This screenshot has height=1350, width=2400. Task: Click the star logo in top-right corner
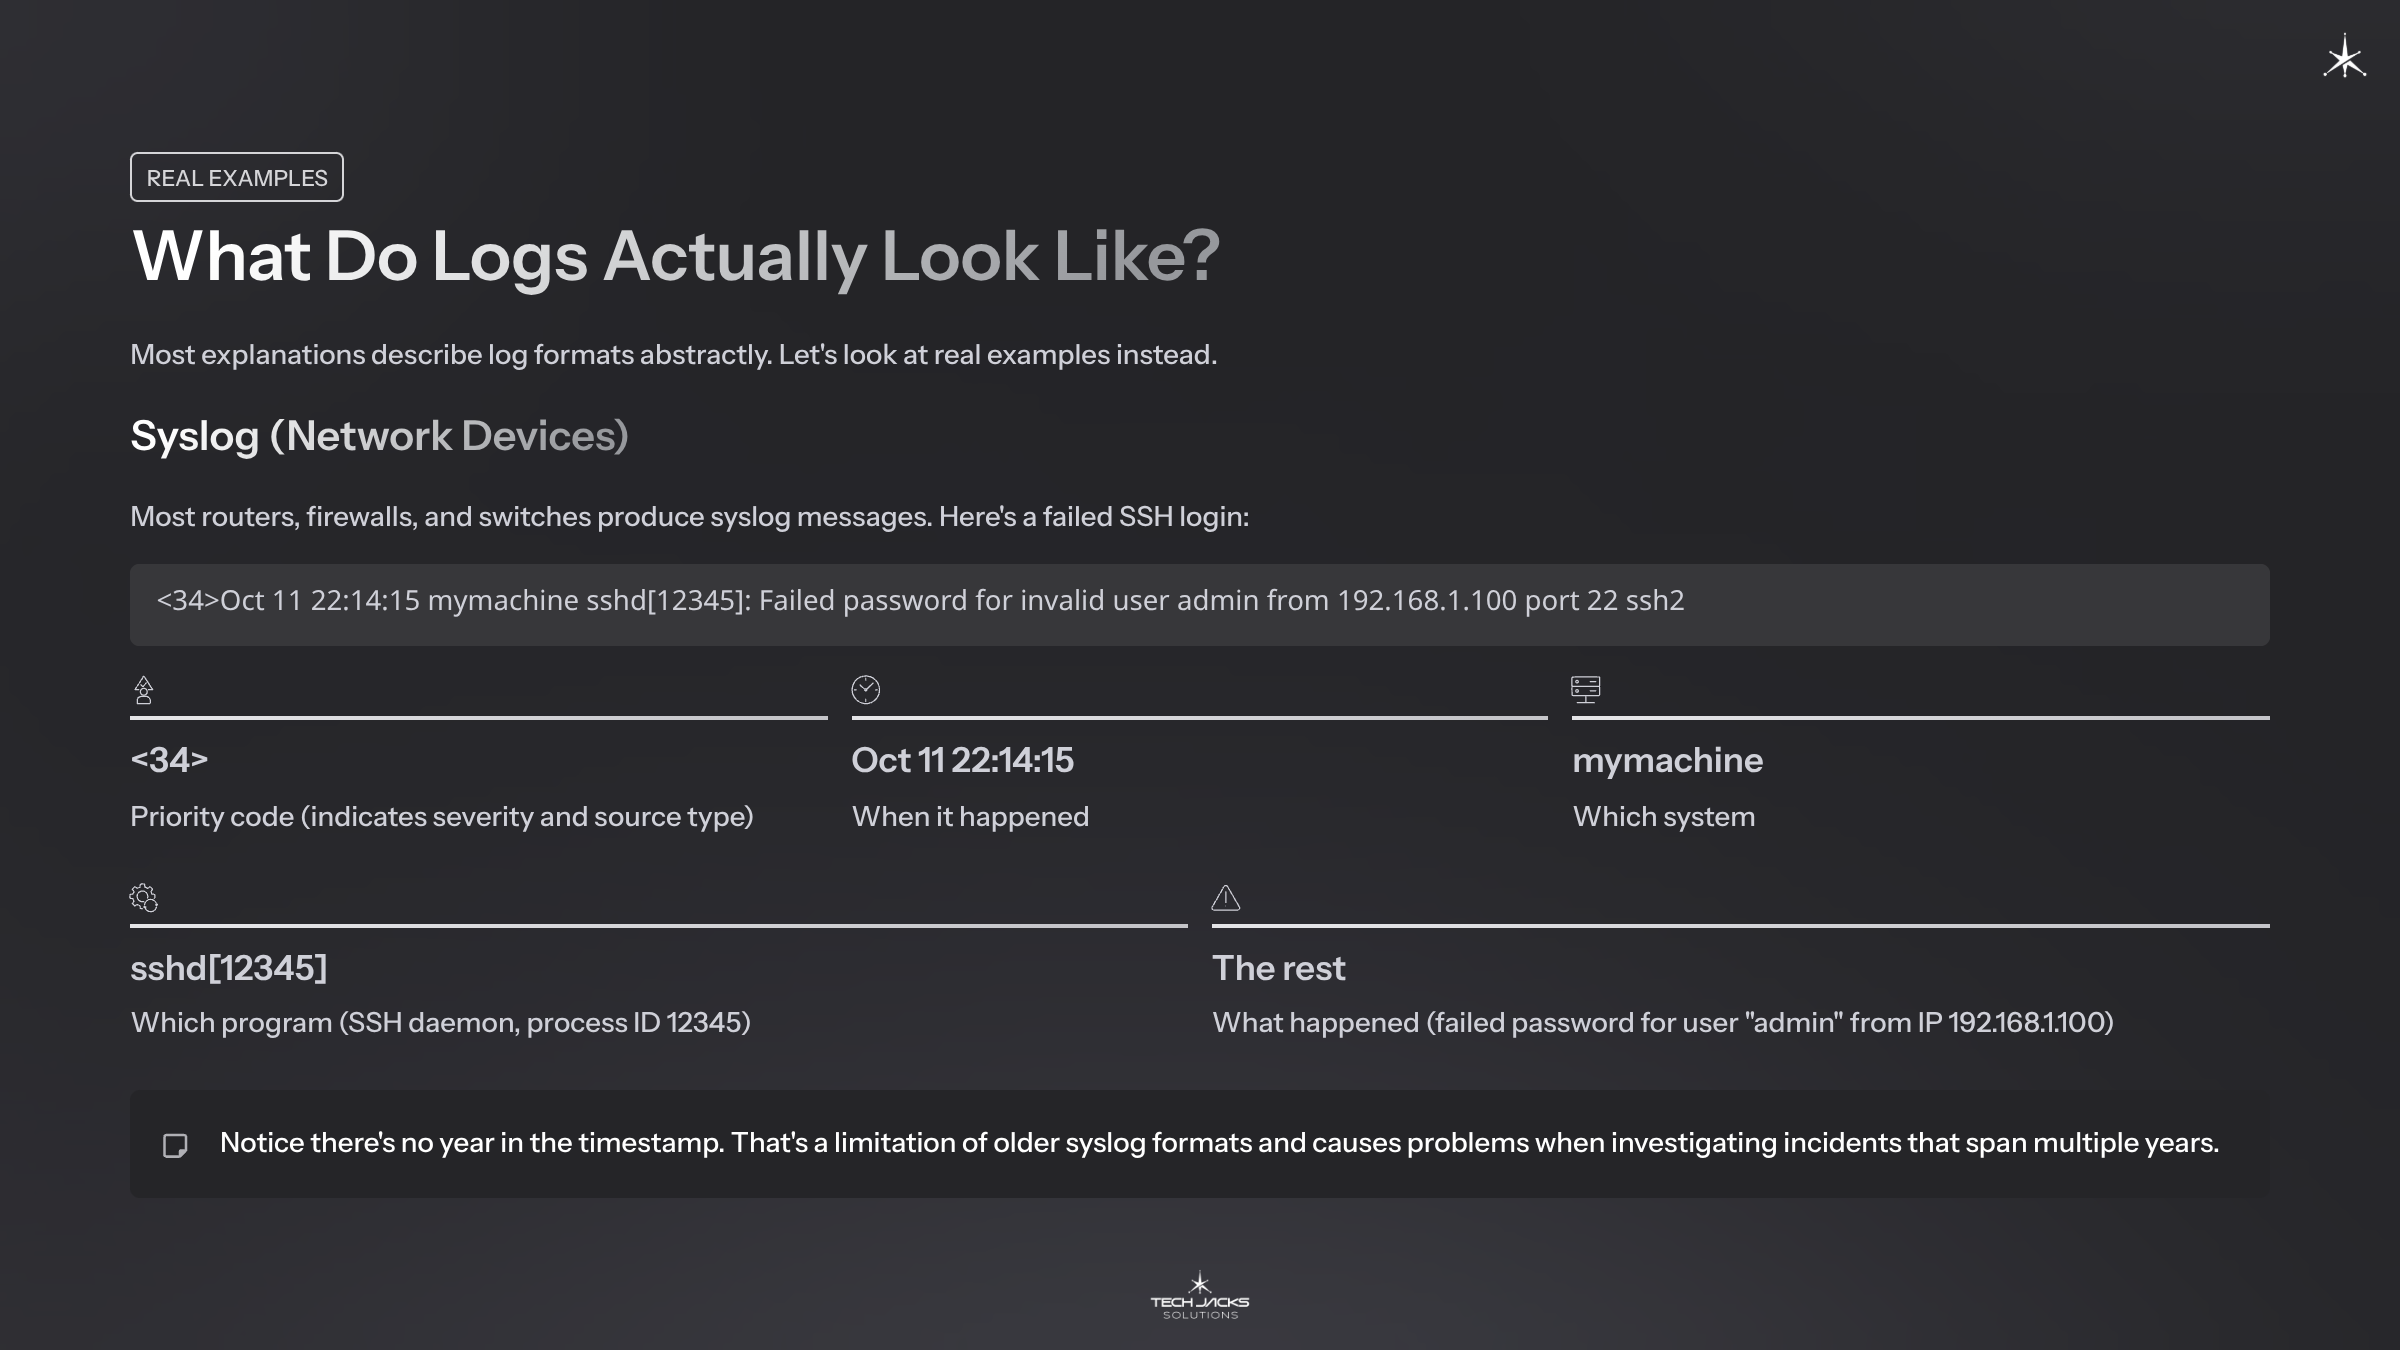[x=2344, y=58]
